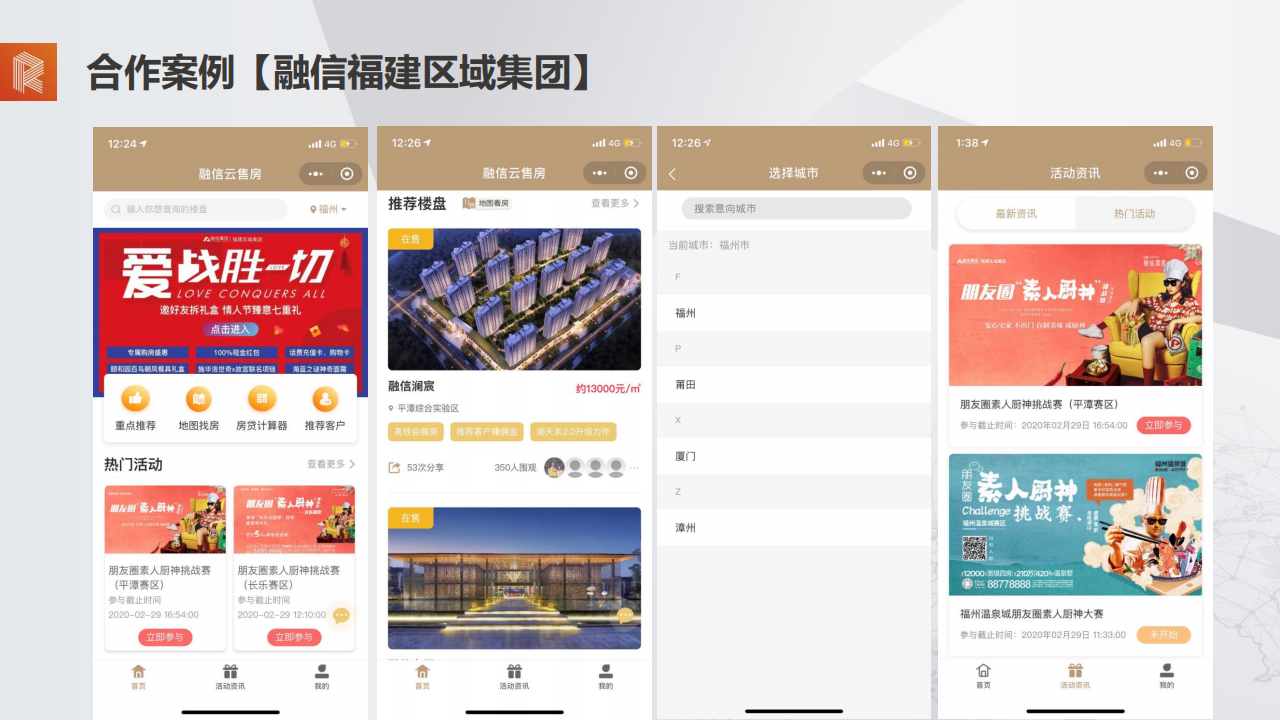Screen dimensions: 1280x720
Task: Click 约13000元/㎡ price text
Action: click(608, 388)
